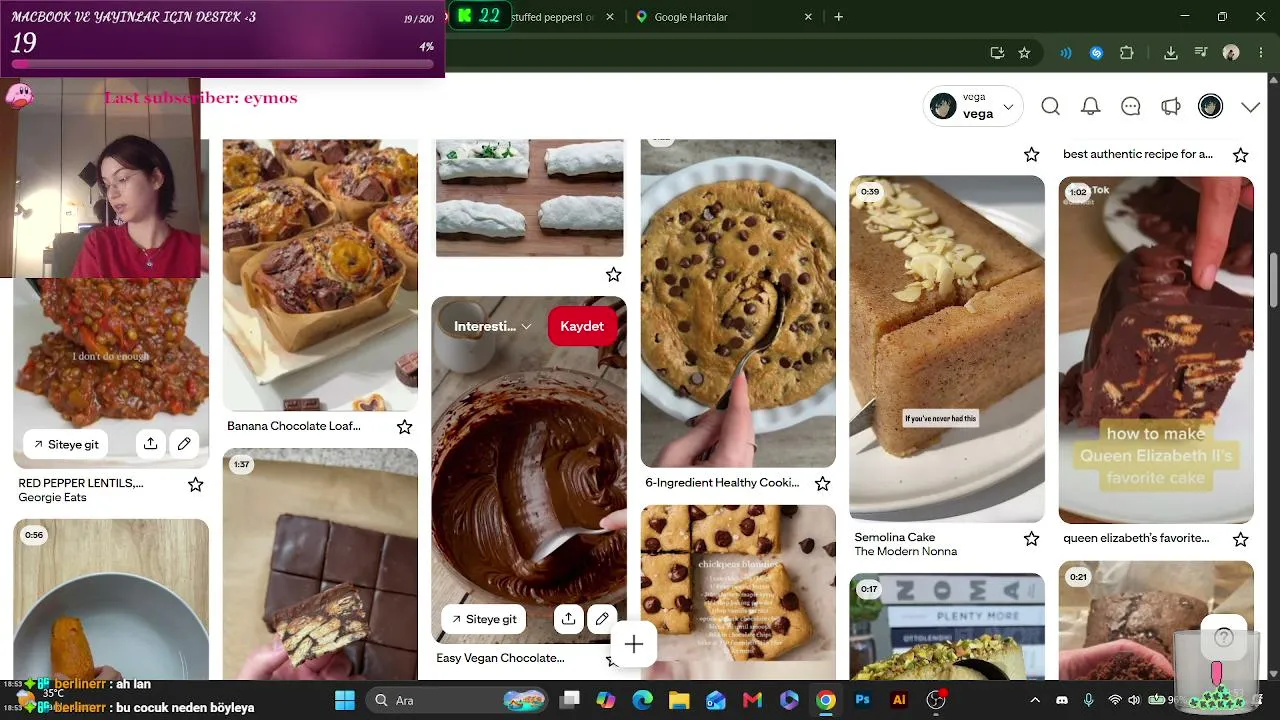
Task: Edit the red pepper lentils pin
Action: [184, 444]
